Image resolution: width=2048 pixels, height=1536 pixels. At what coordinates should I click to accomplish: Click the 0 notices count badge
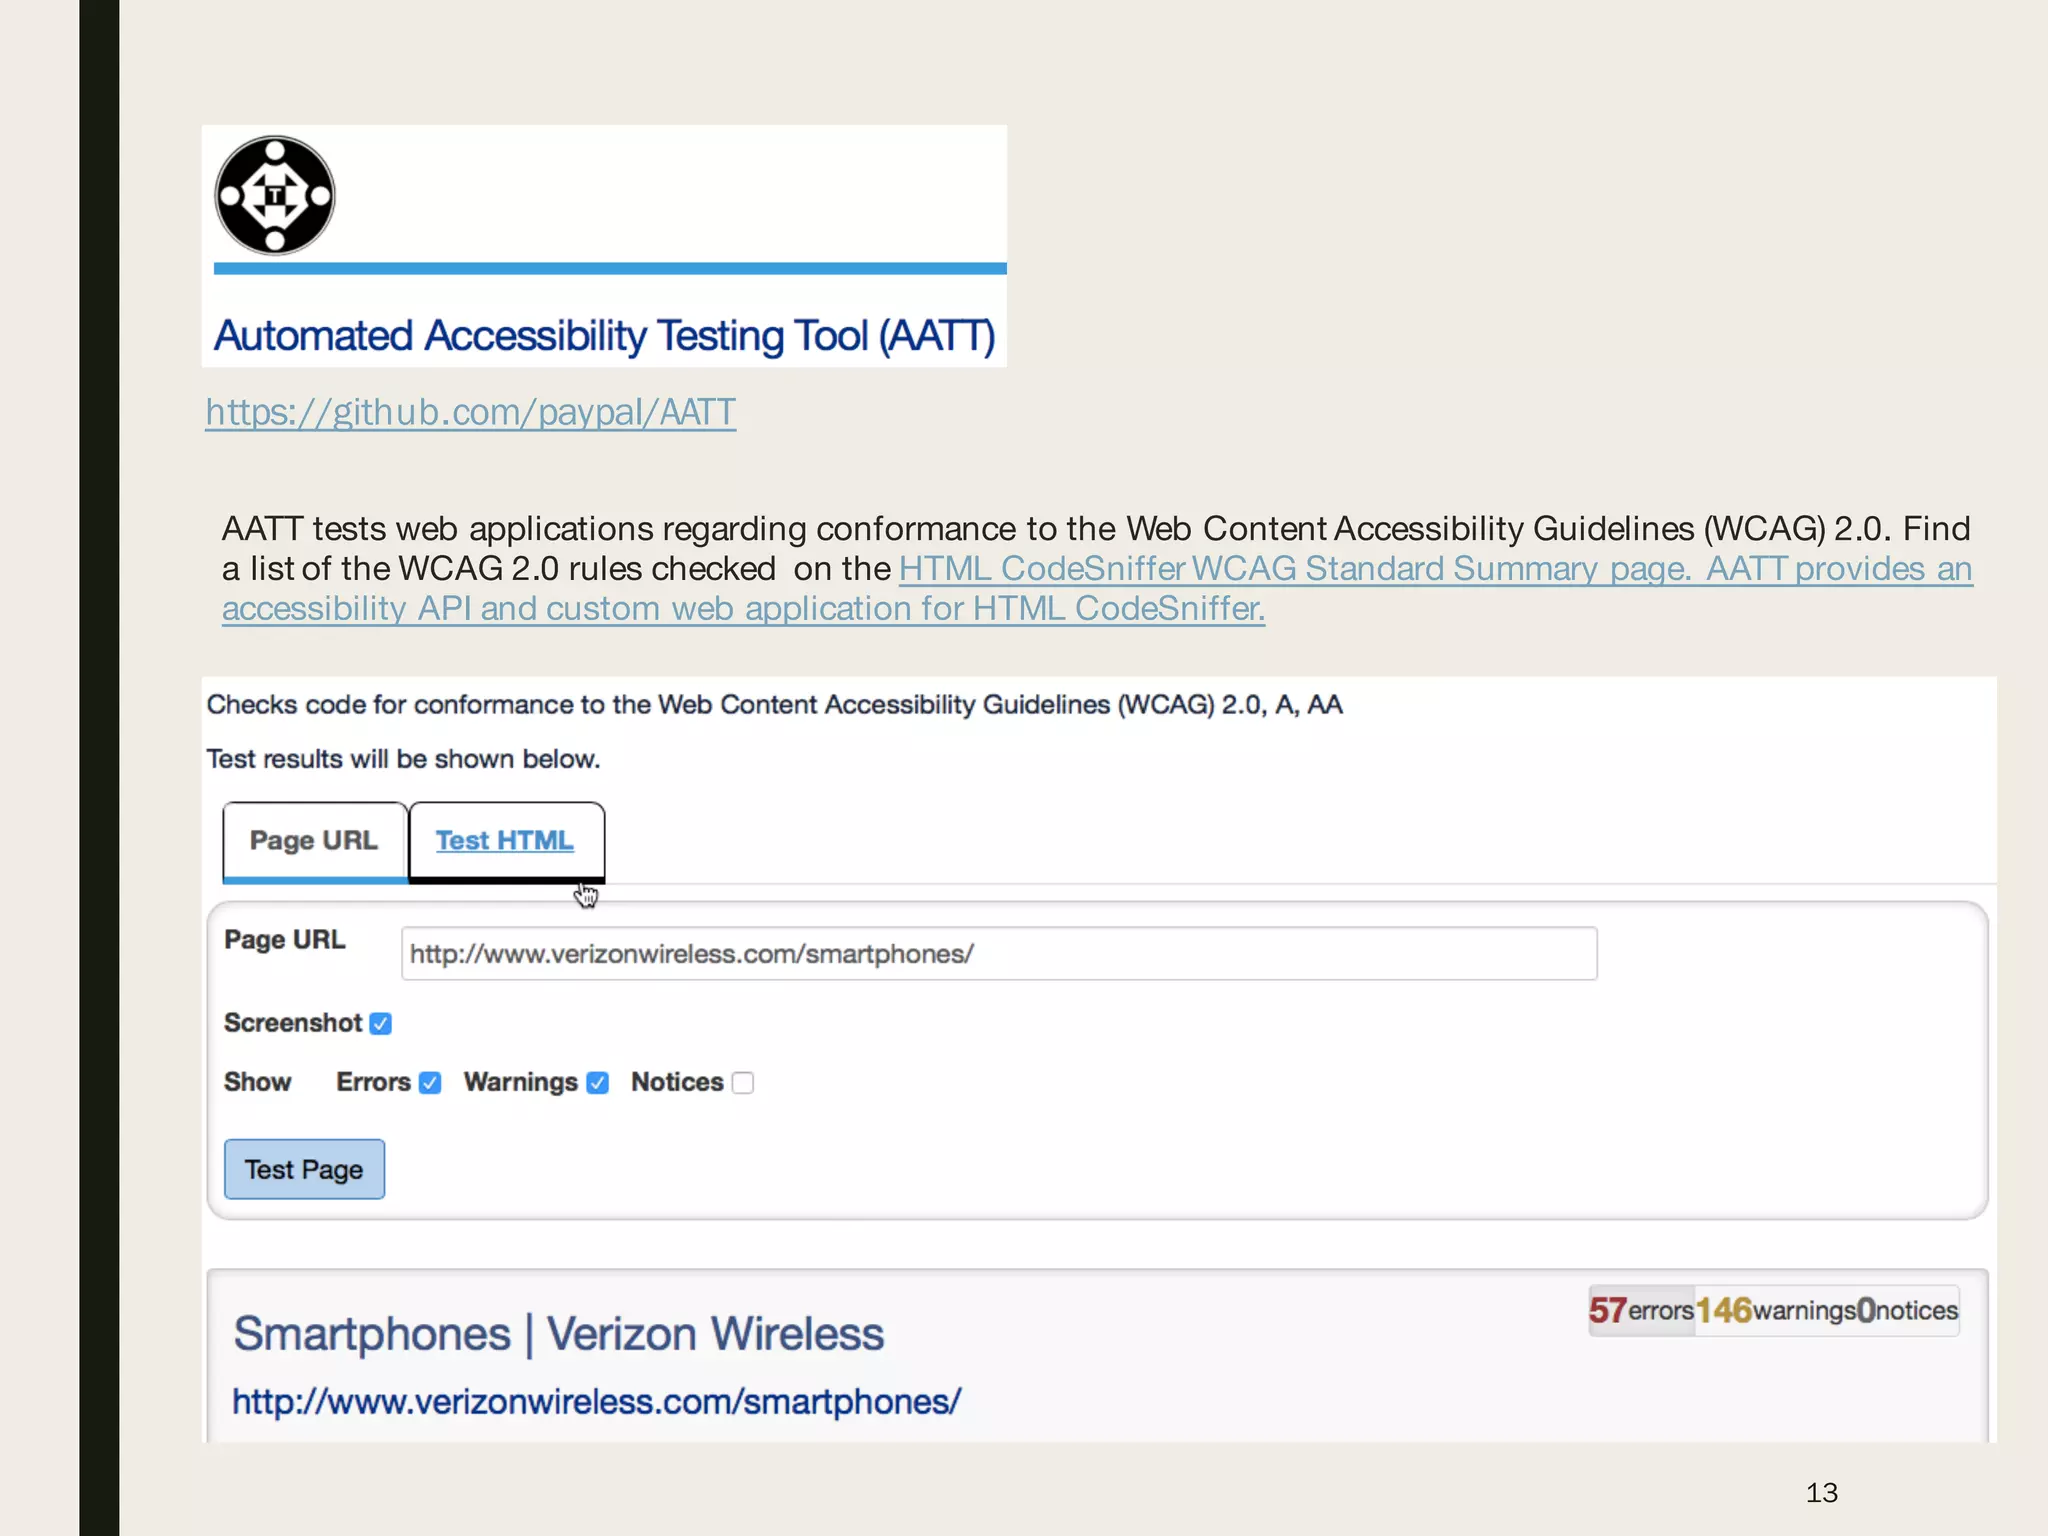[x=1907, y=1310]
